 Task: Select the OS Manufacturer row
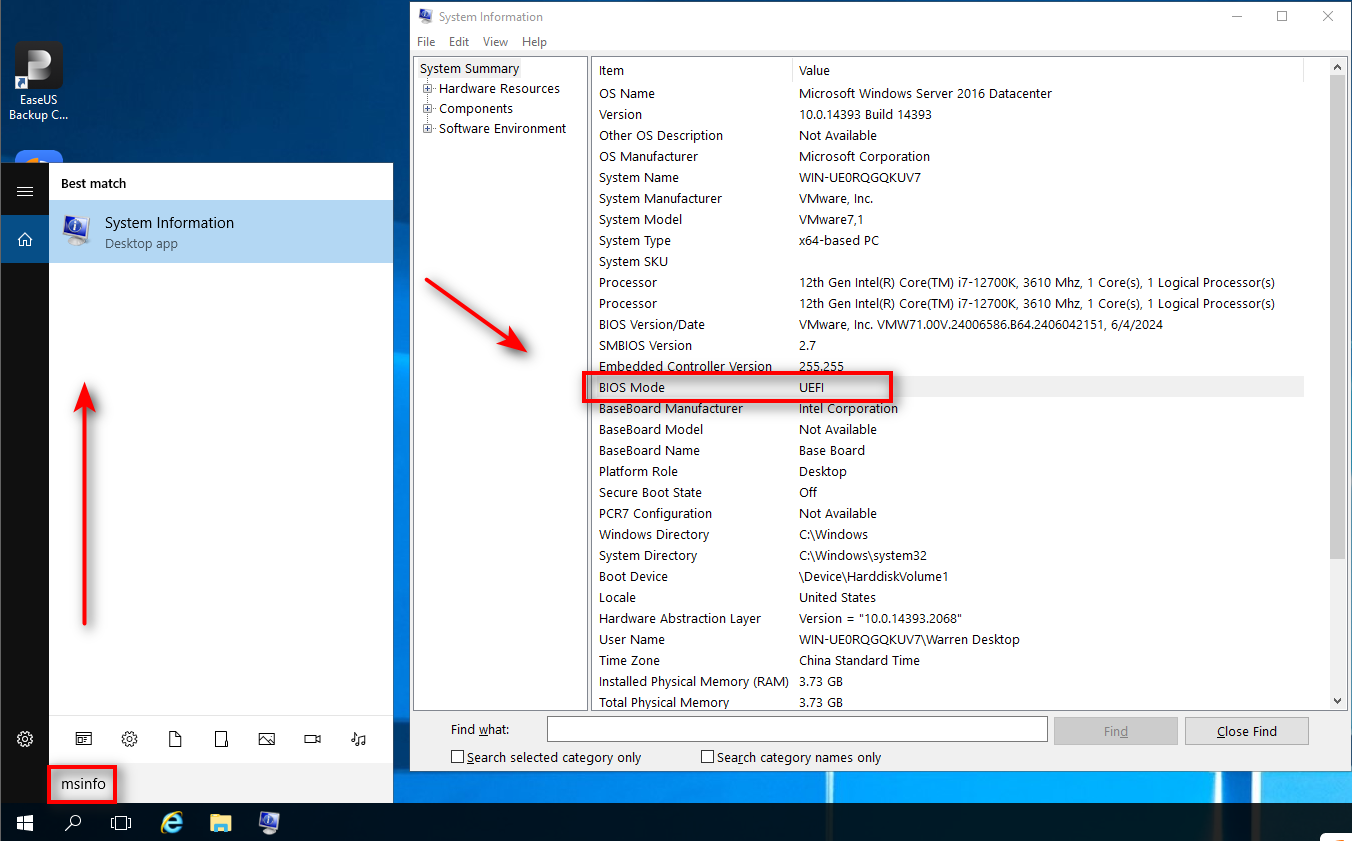point(948,156)
